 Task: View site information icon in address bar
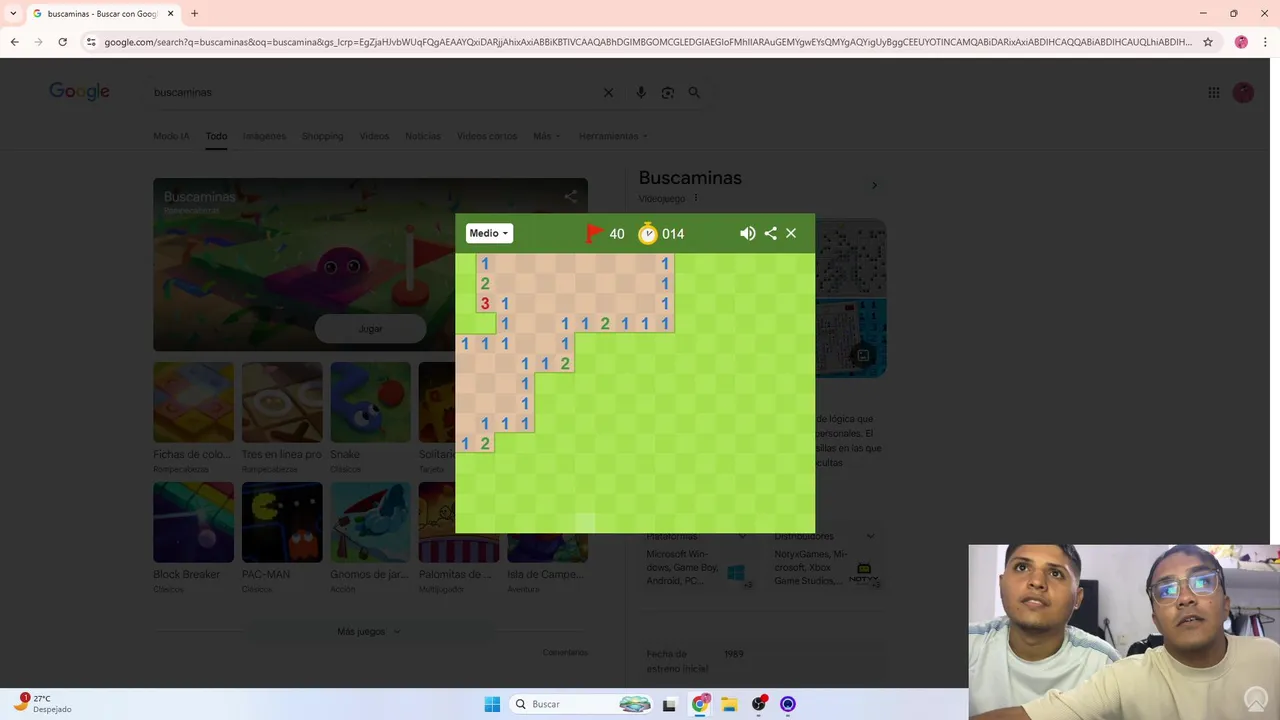91,42
